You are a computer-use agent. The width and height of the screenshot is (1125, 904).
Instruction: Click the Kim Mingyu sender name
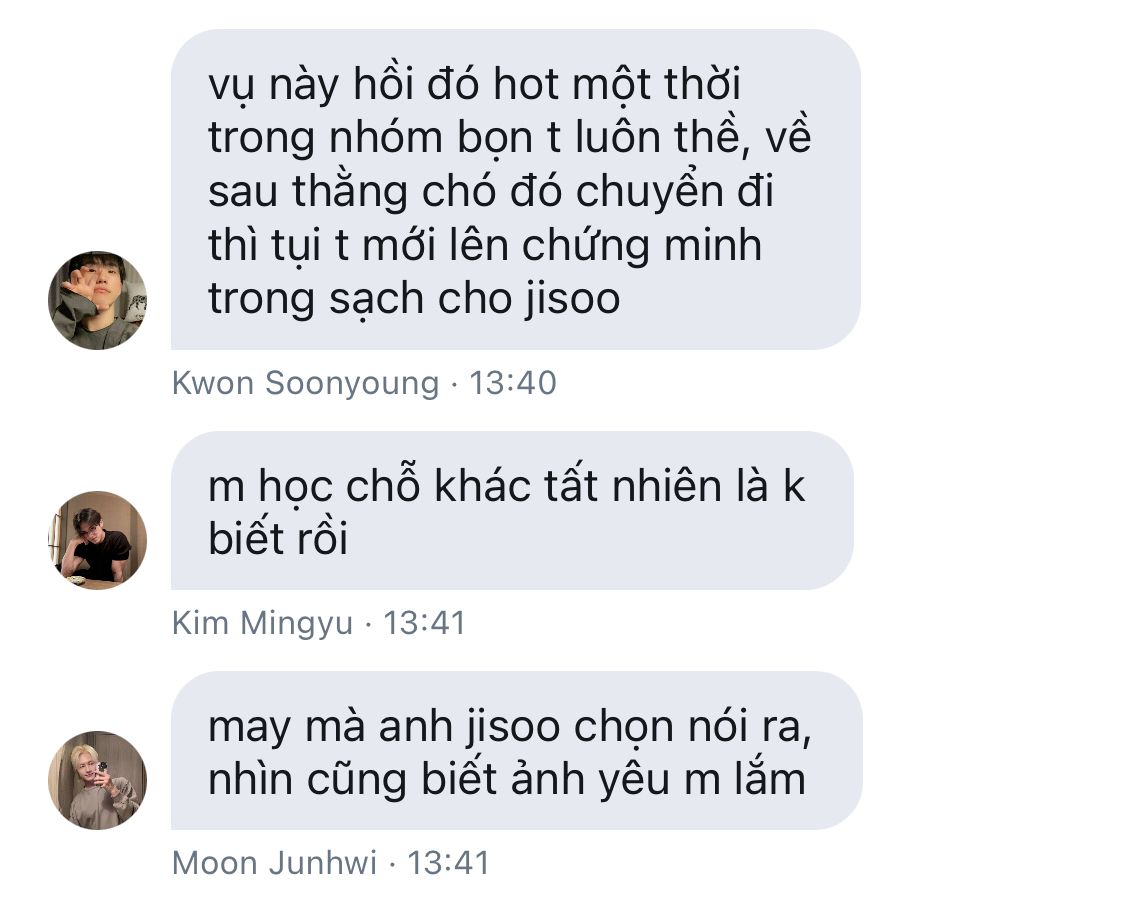(x=263, y=623)
